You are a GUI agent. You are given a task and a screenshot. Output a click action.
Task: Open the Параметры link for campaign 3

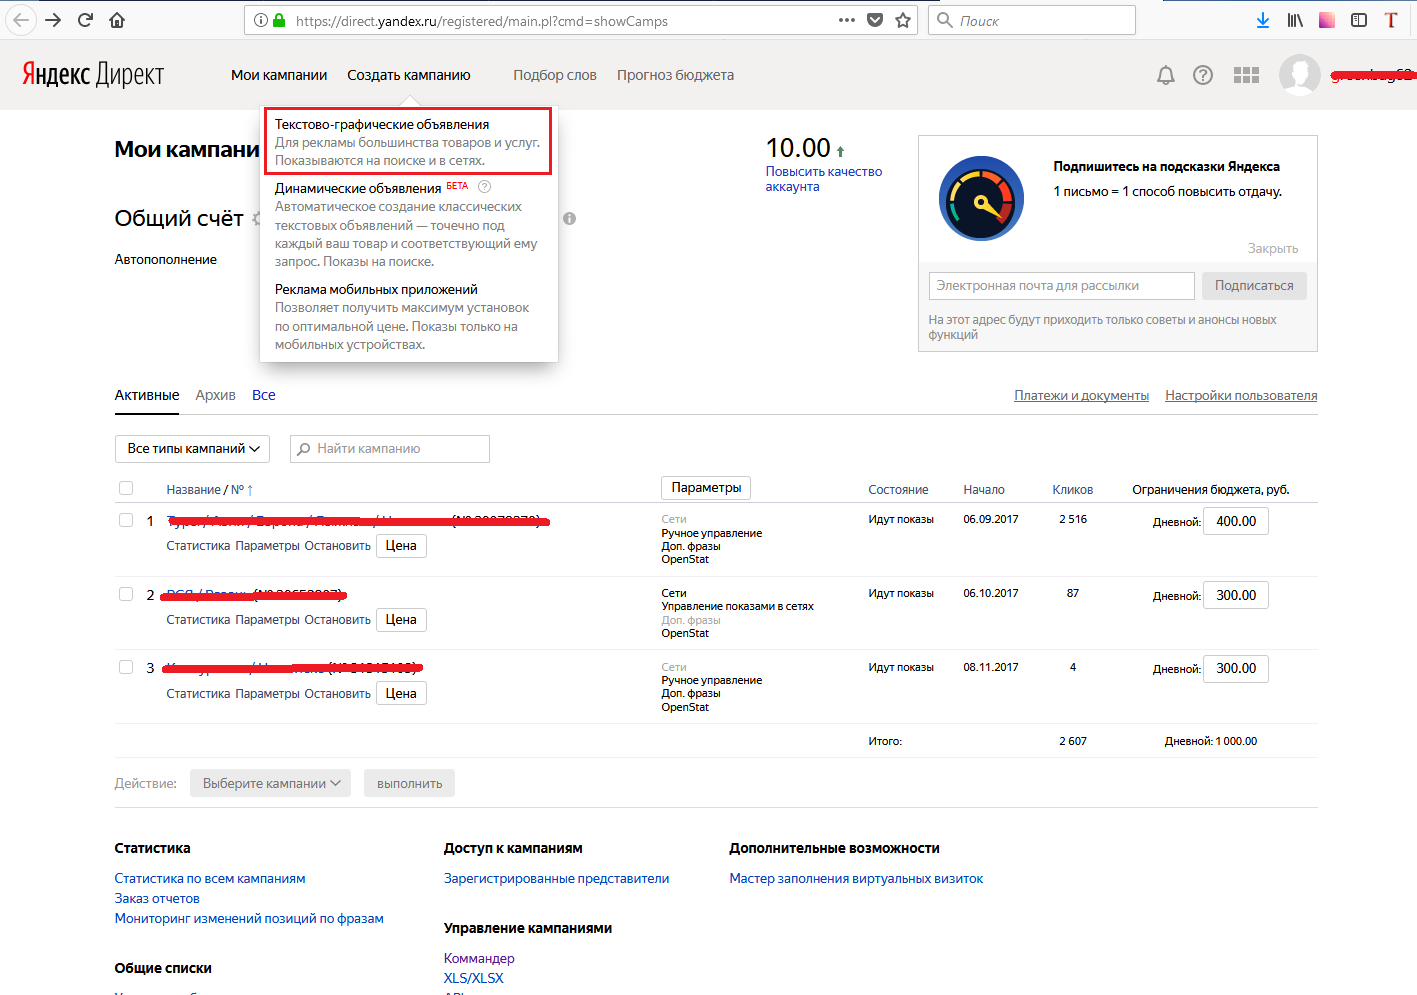tap(267, 694)
